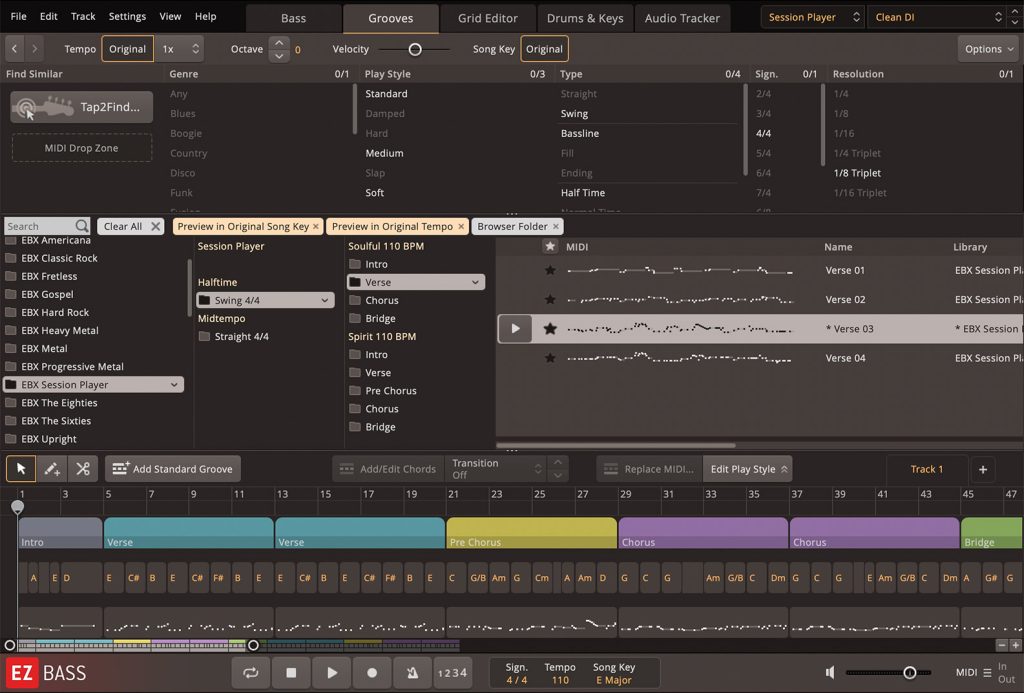
Task: Adjust the Velocity slider
Action: coord(414,48)
